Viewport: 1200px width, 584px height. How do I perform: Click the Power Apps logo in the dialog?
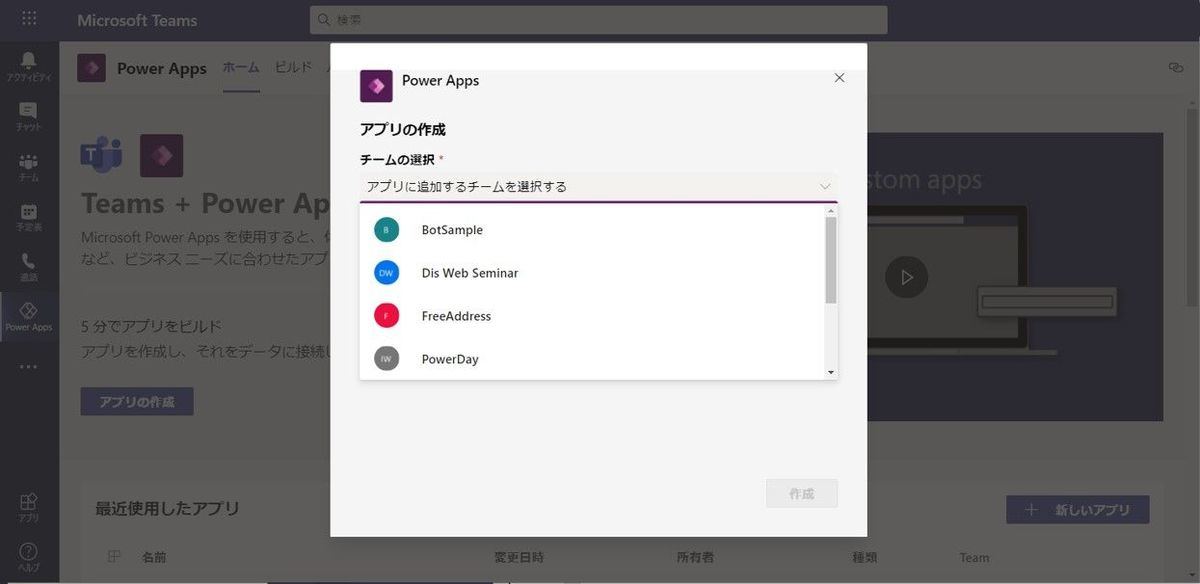[x=376, y=86]
